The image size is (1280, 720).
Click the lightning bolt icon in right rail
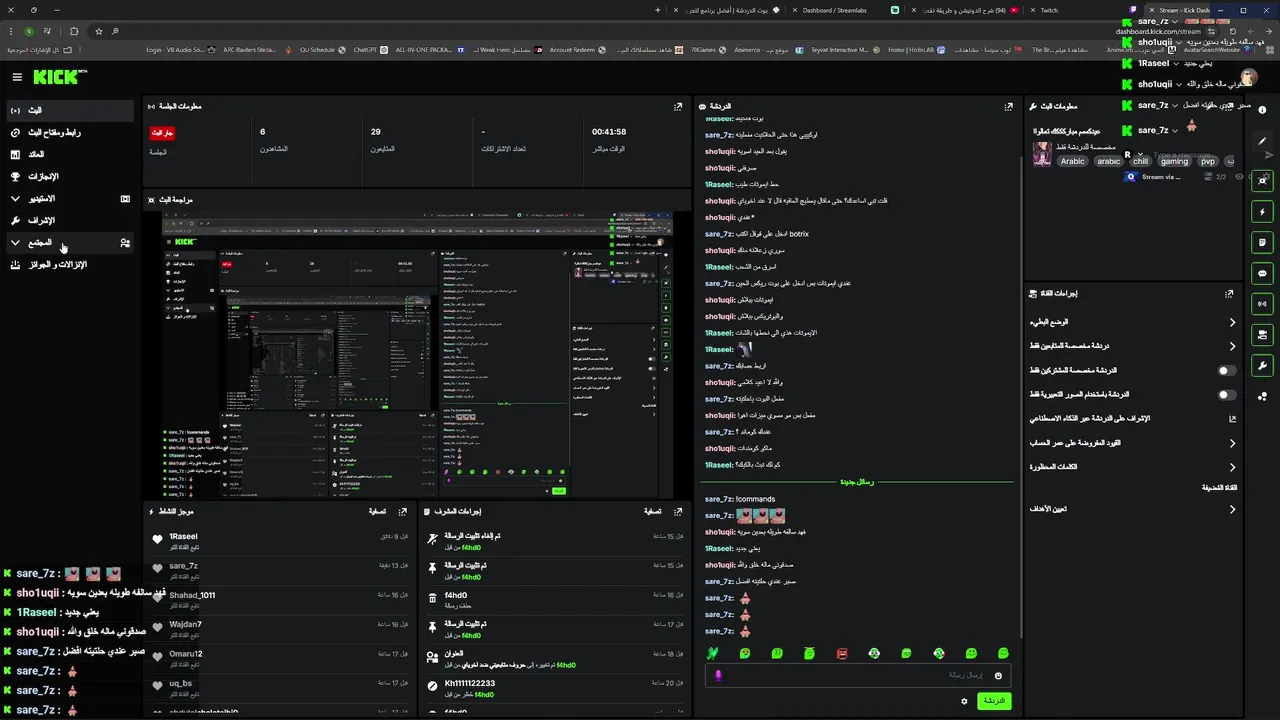click(1263, 212)
